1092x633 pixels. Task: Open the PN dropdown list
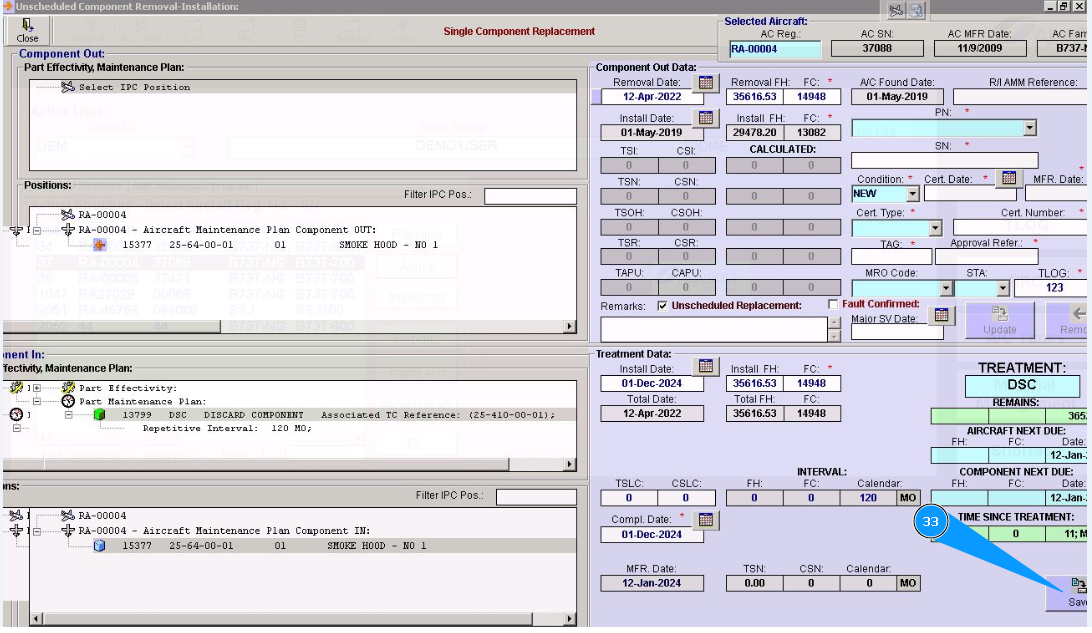tap(1030, 128)
